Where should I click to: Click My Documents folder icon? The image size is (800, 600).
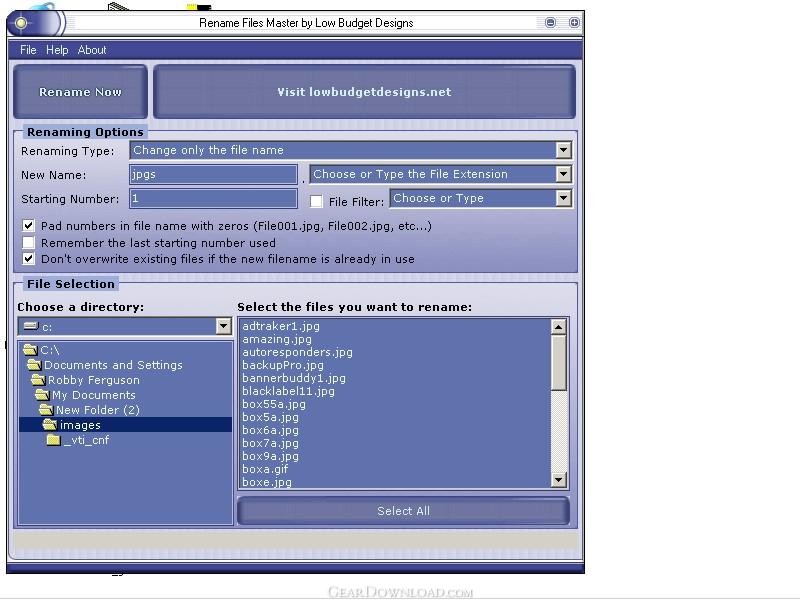coord(42,395)
